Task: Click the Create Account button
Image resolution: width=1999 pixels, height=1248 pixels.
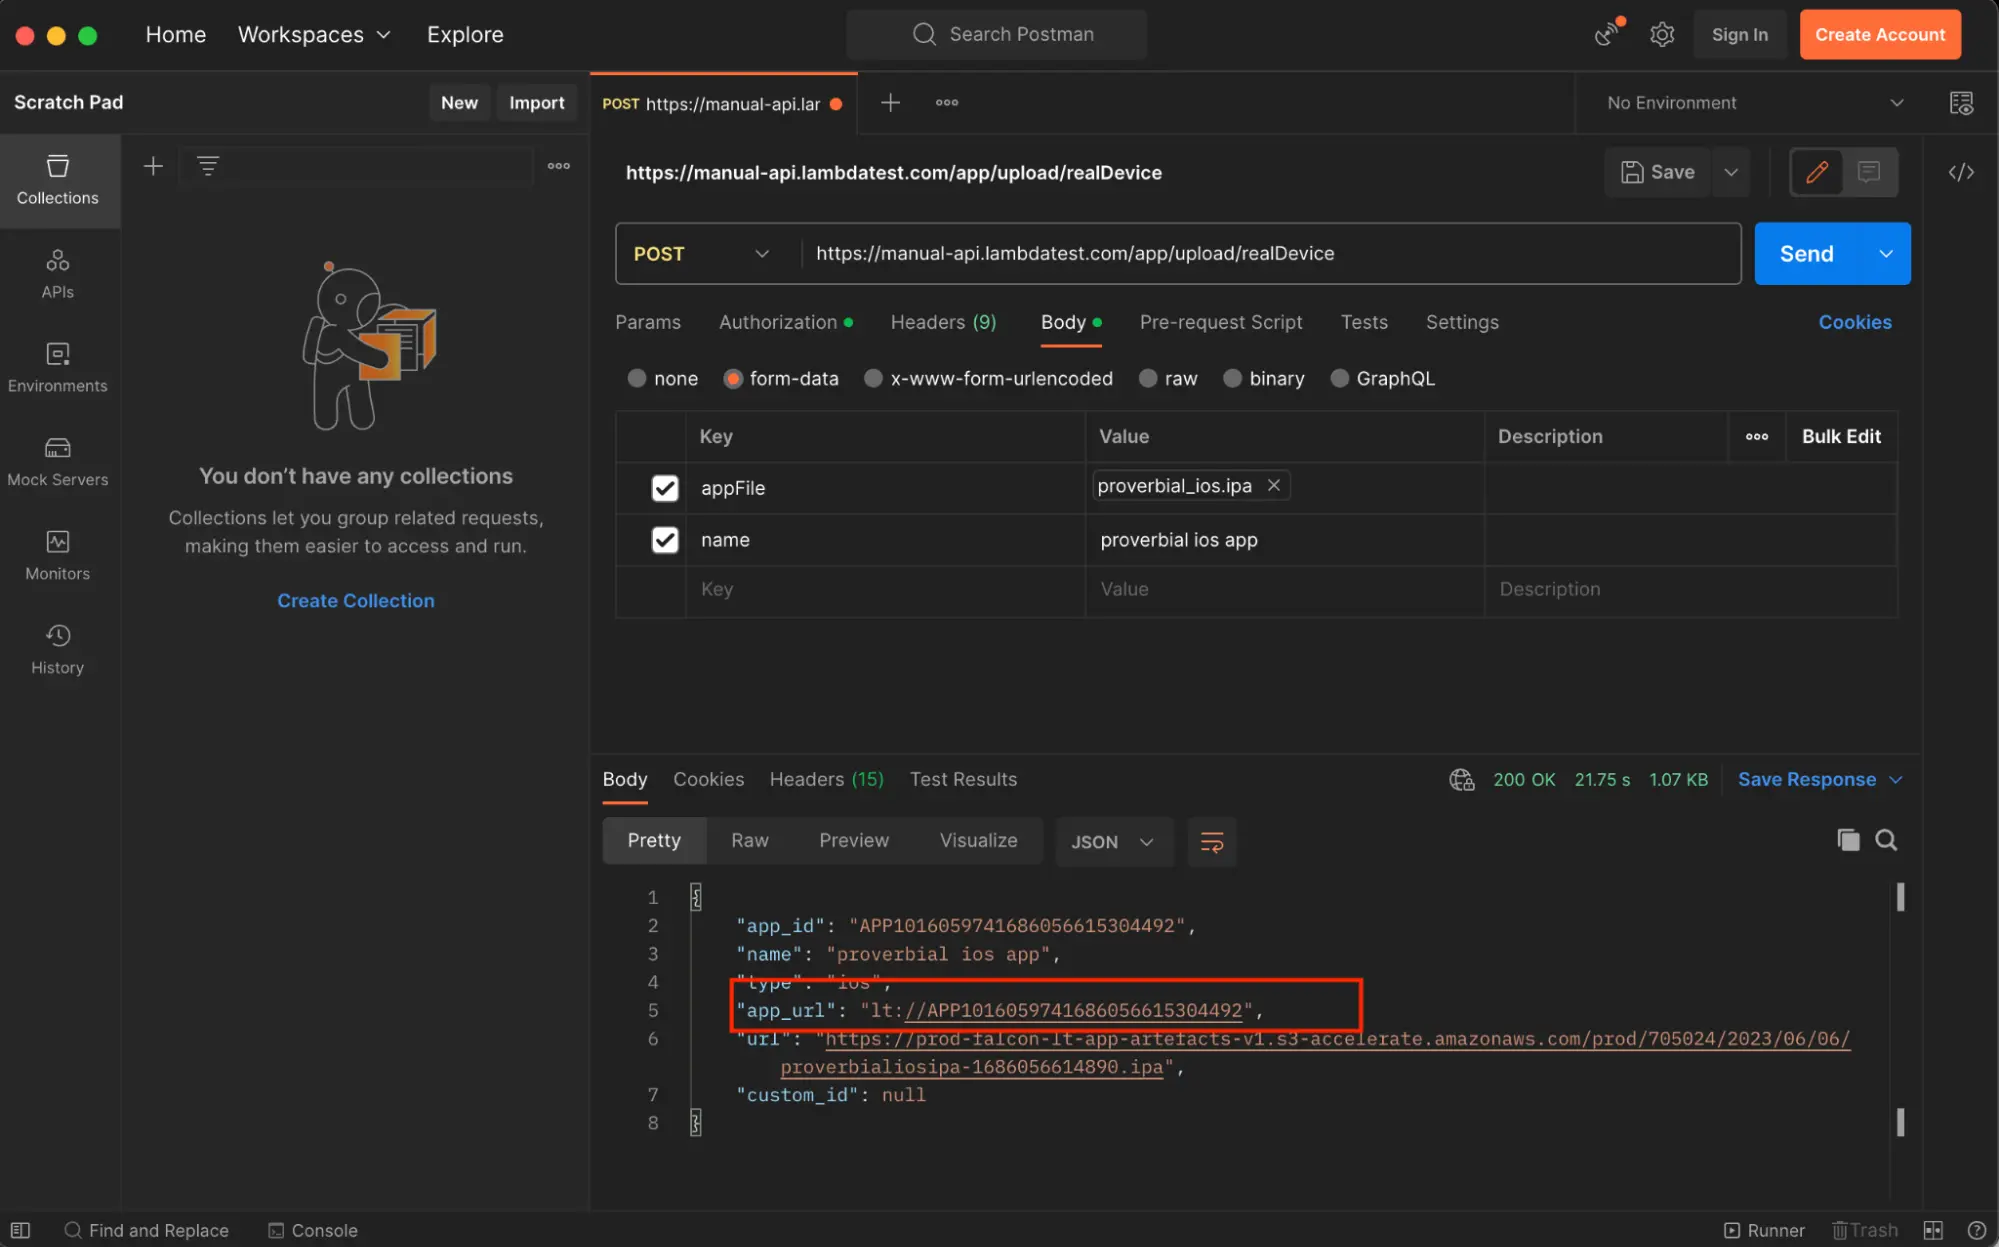Action: pos(1879,33)
